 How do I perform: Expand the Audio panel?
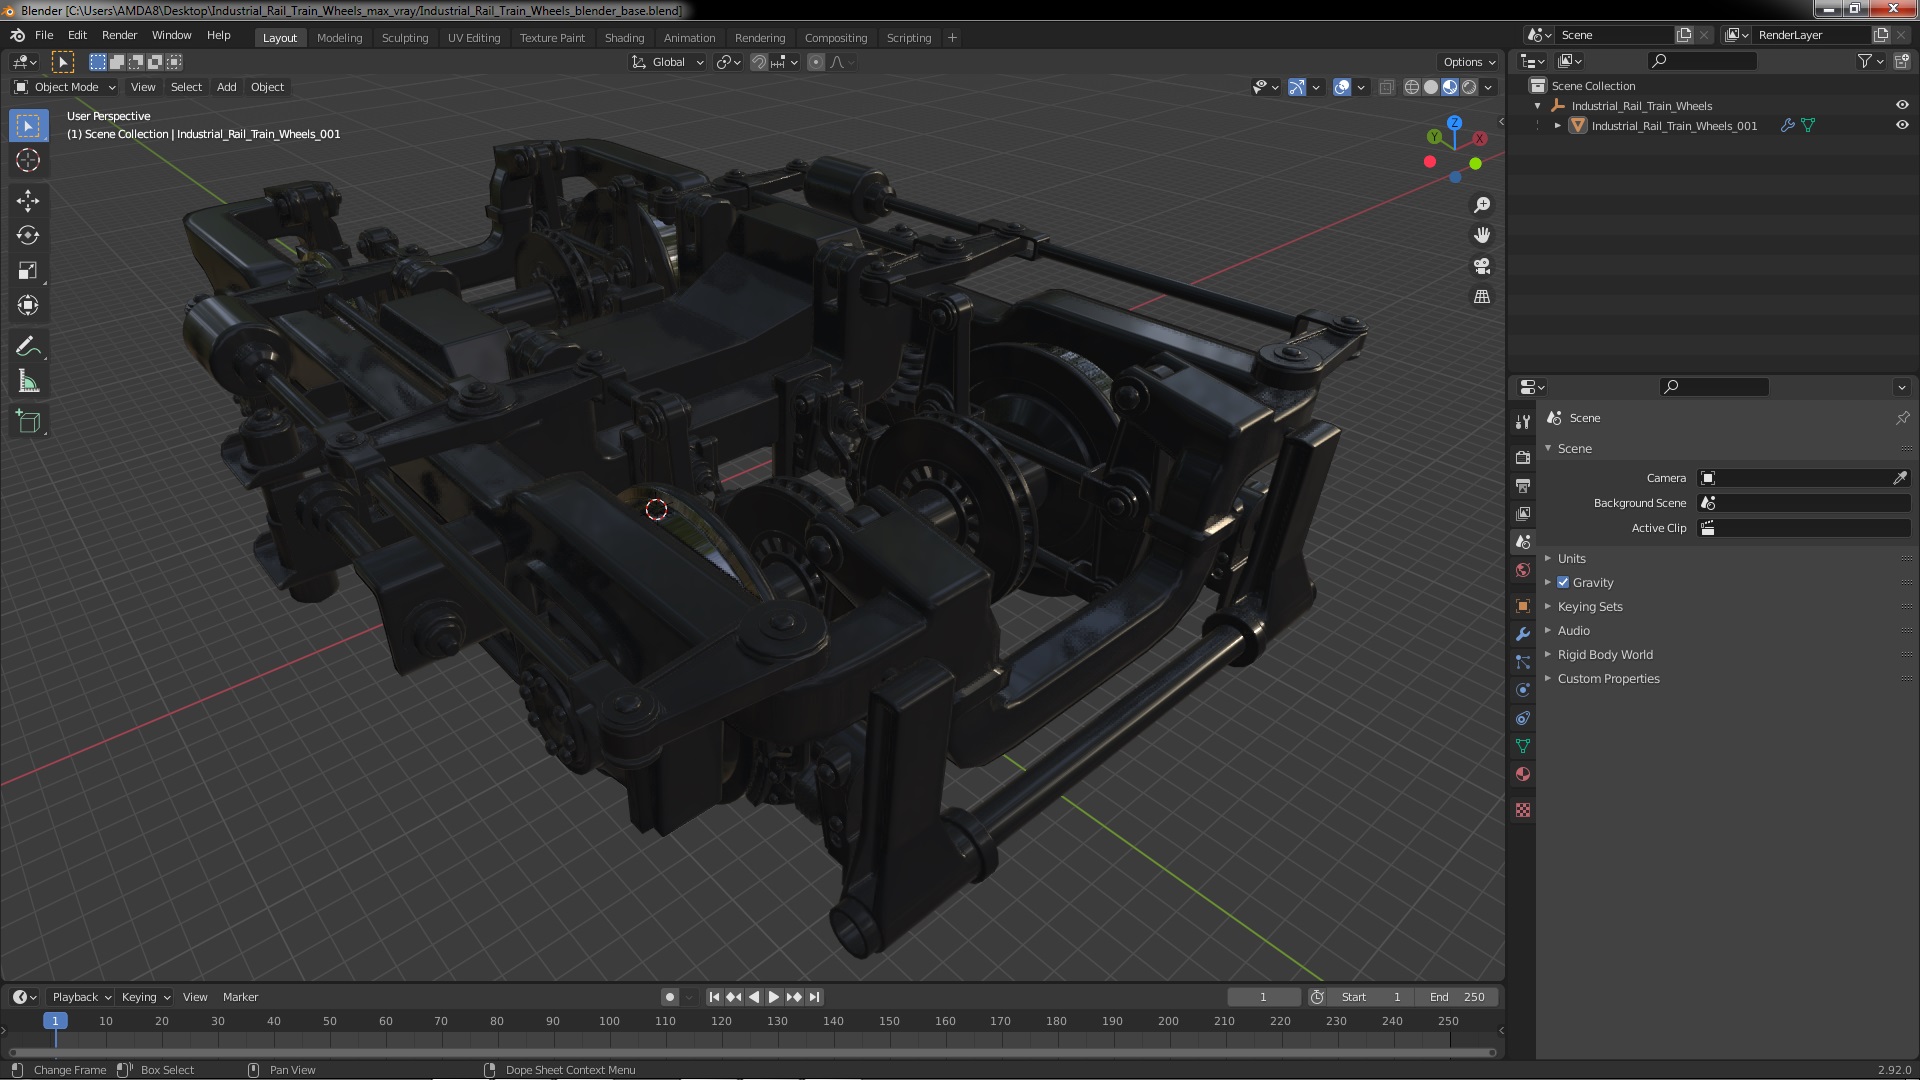click(x=1573, y=630)
